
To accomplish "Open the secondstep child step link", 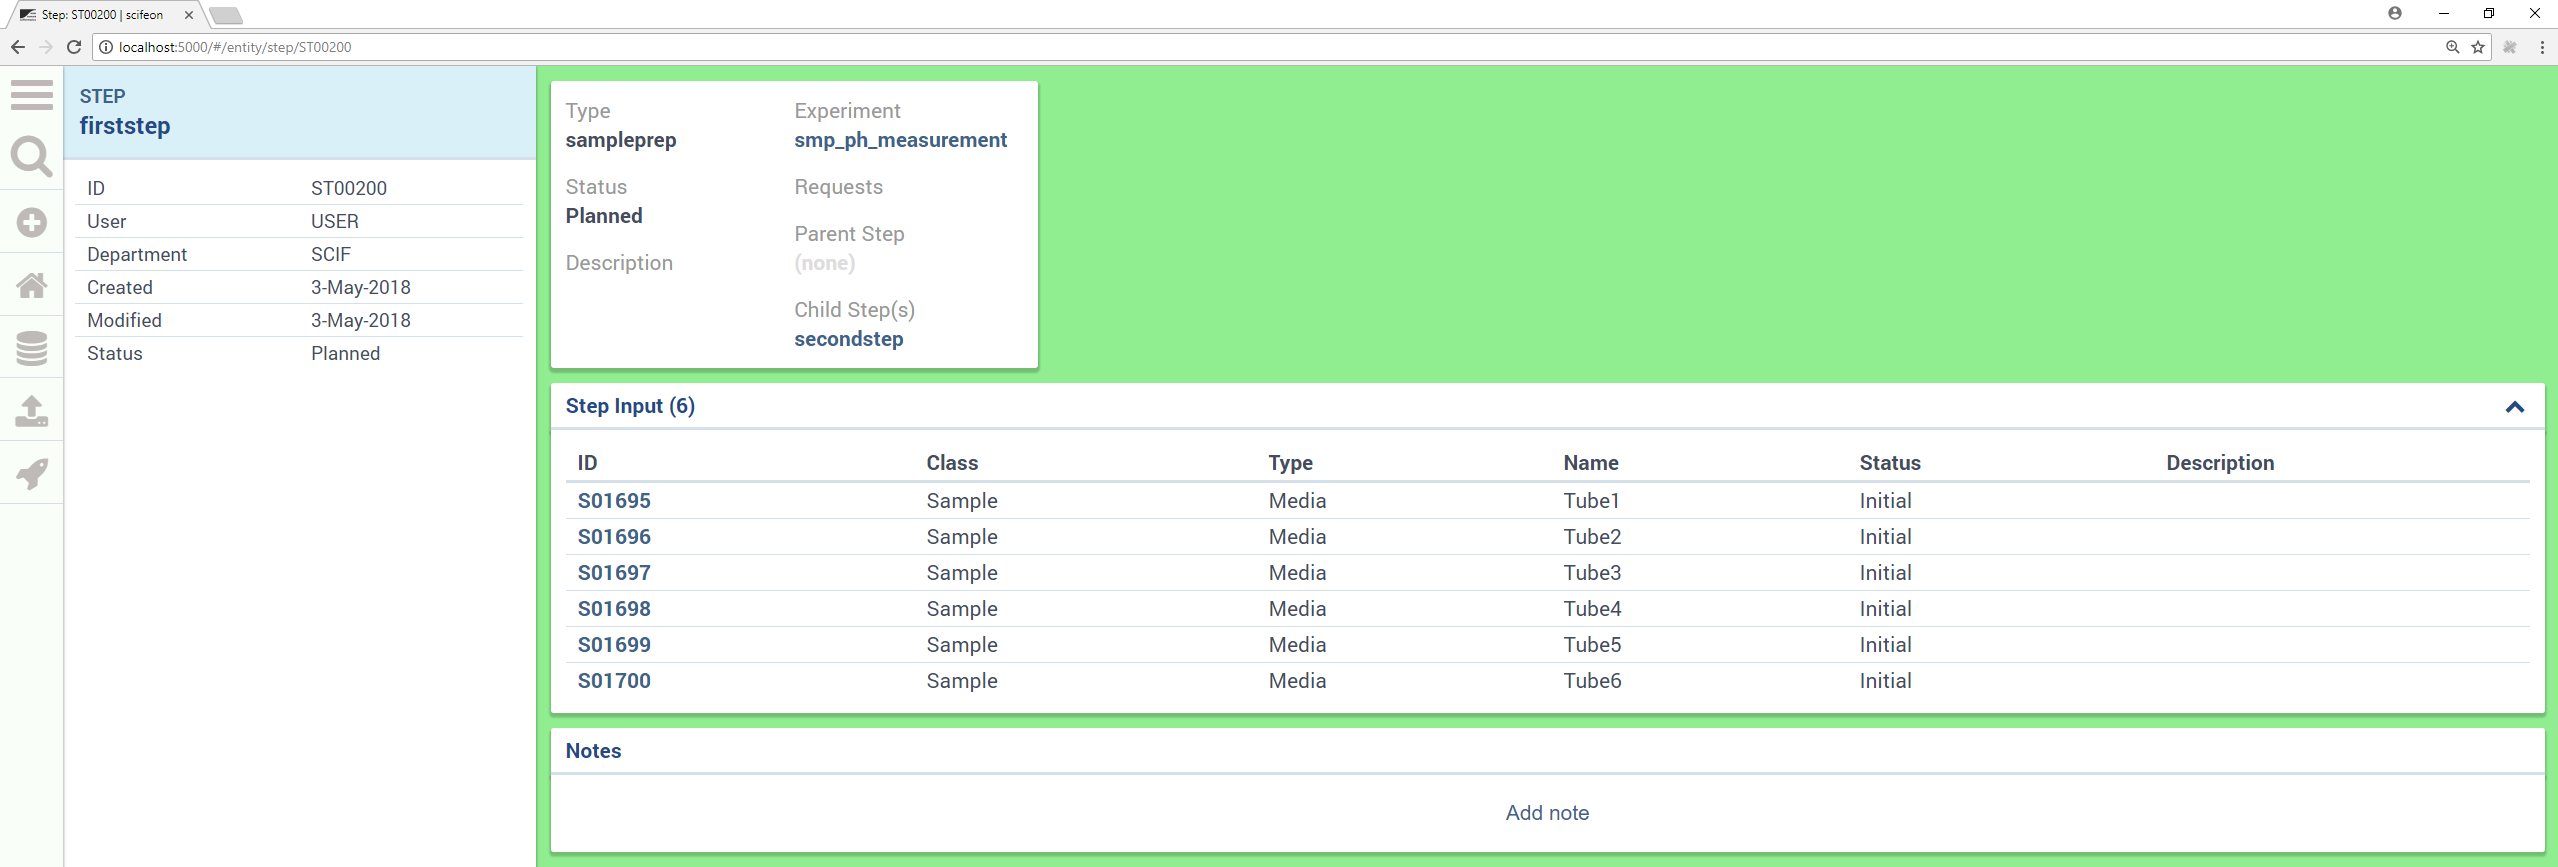I will (848, 339).
